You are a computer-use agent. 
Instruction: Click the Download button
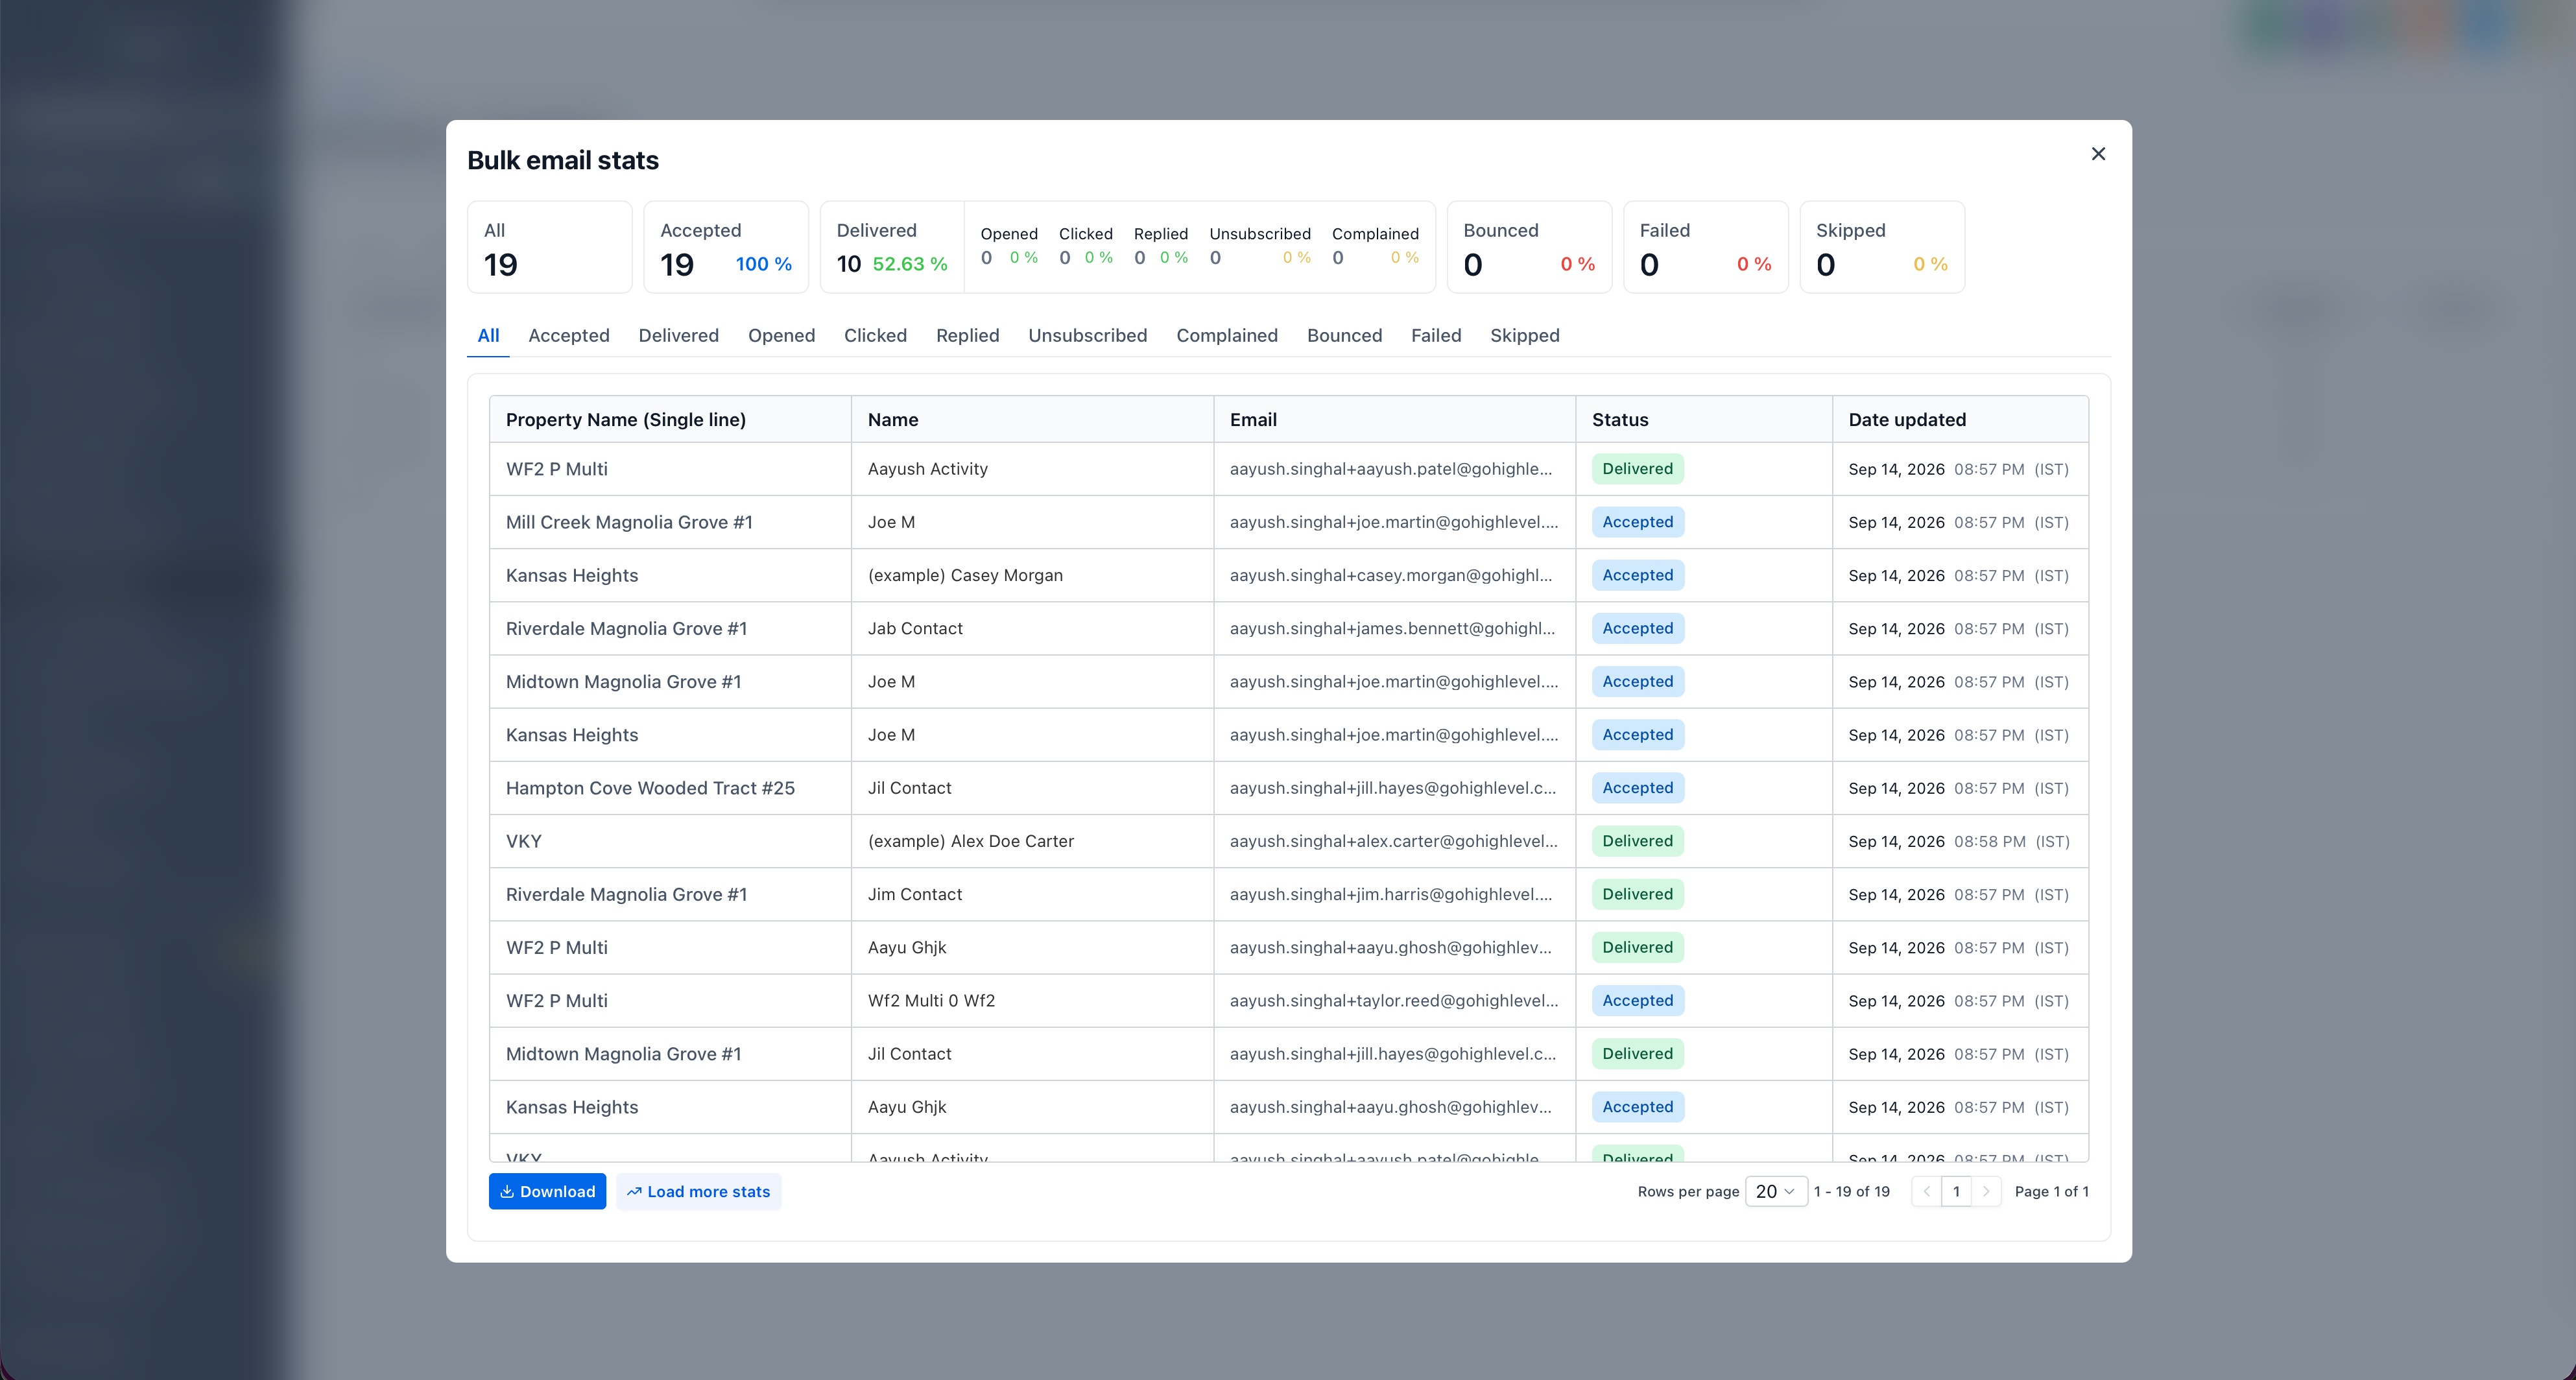[547, 1191]
